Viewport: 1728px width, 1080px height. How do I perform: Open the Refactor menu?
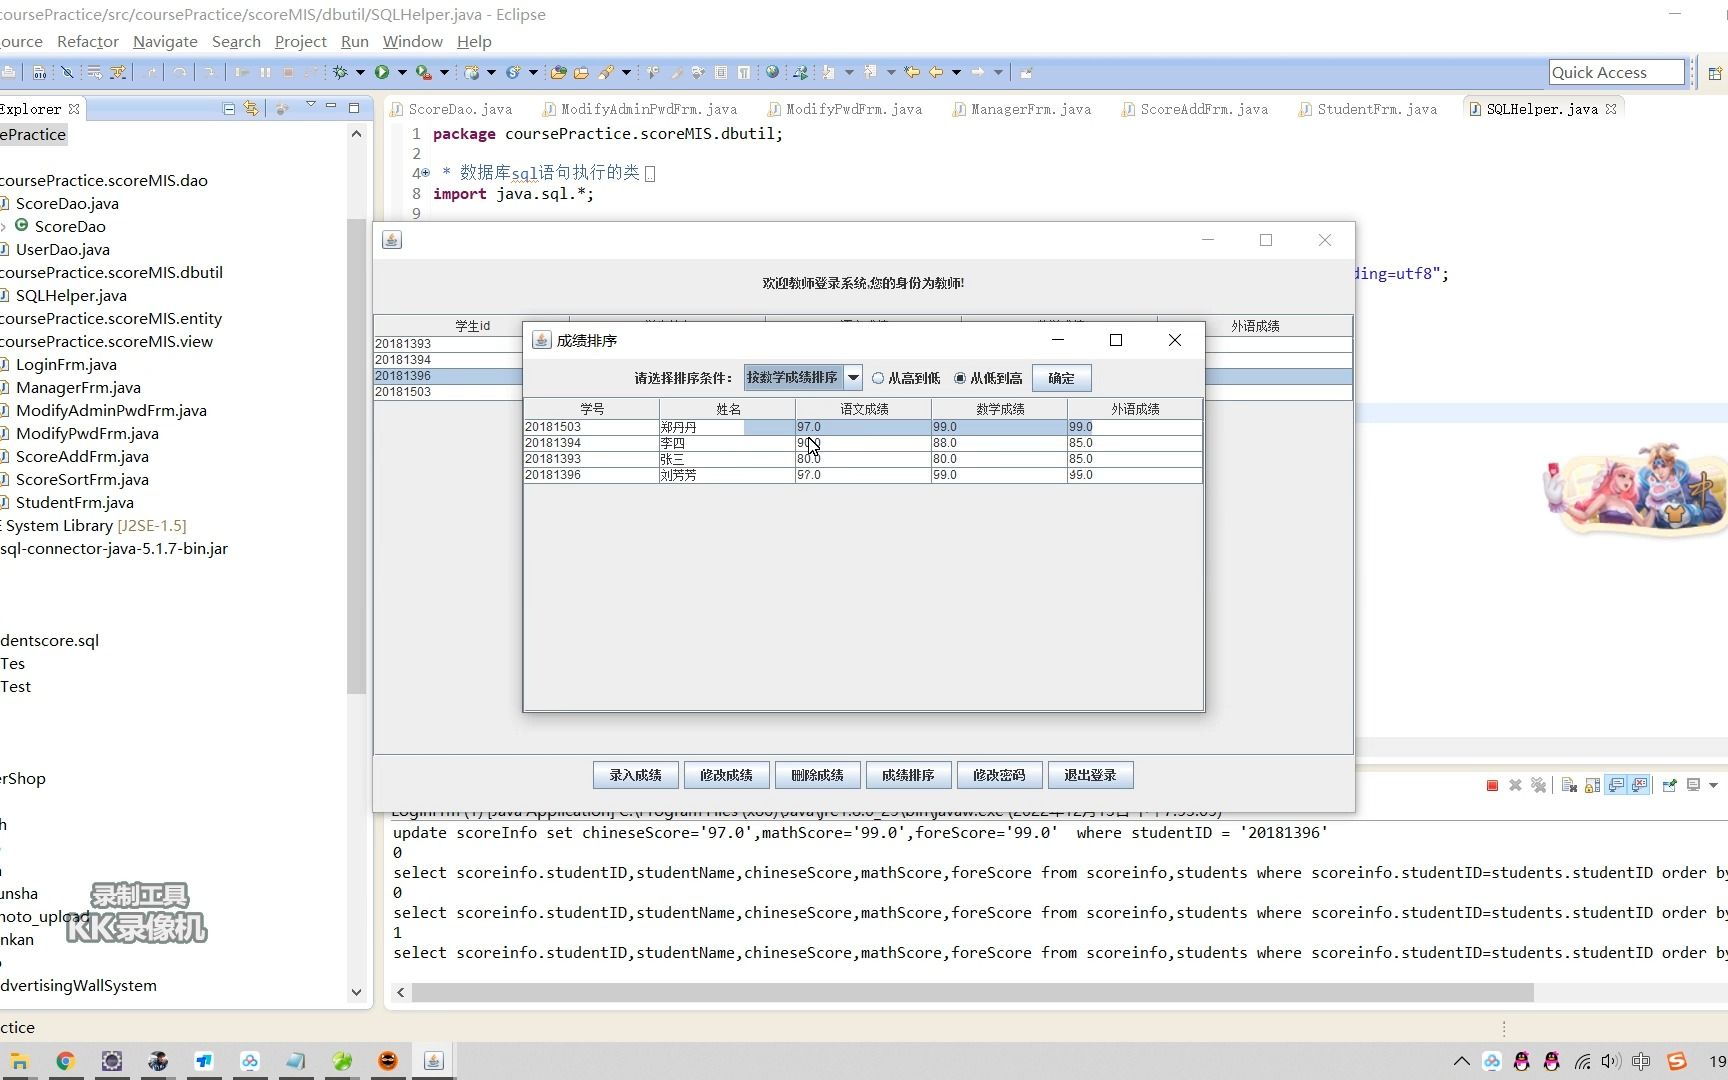(87, 41)
